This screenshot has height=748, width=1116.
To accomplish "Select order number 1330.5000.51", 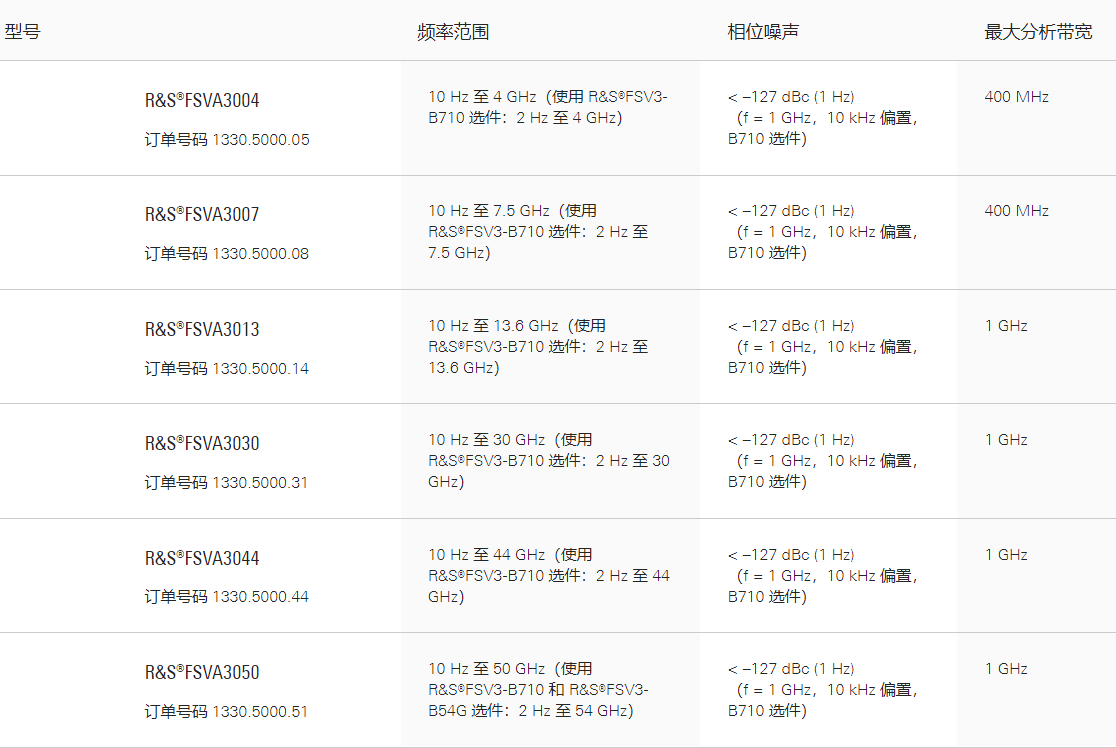I will 261,712.
